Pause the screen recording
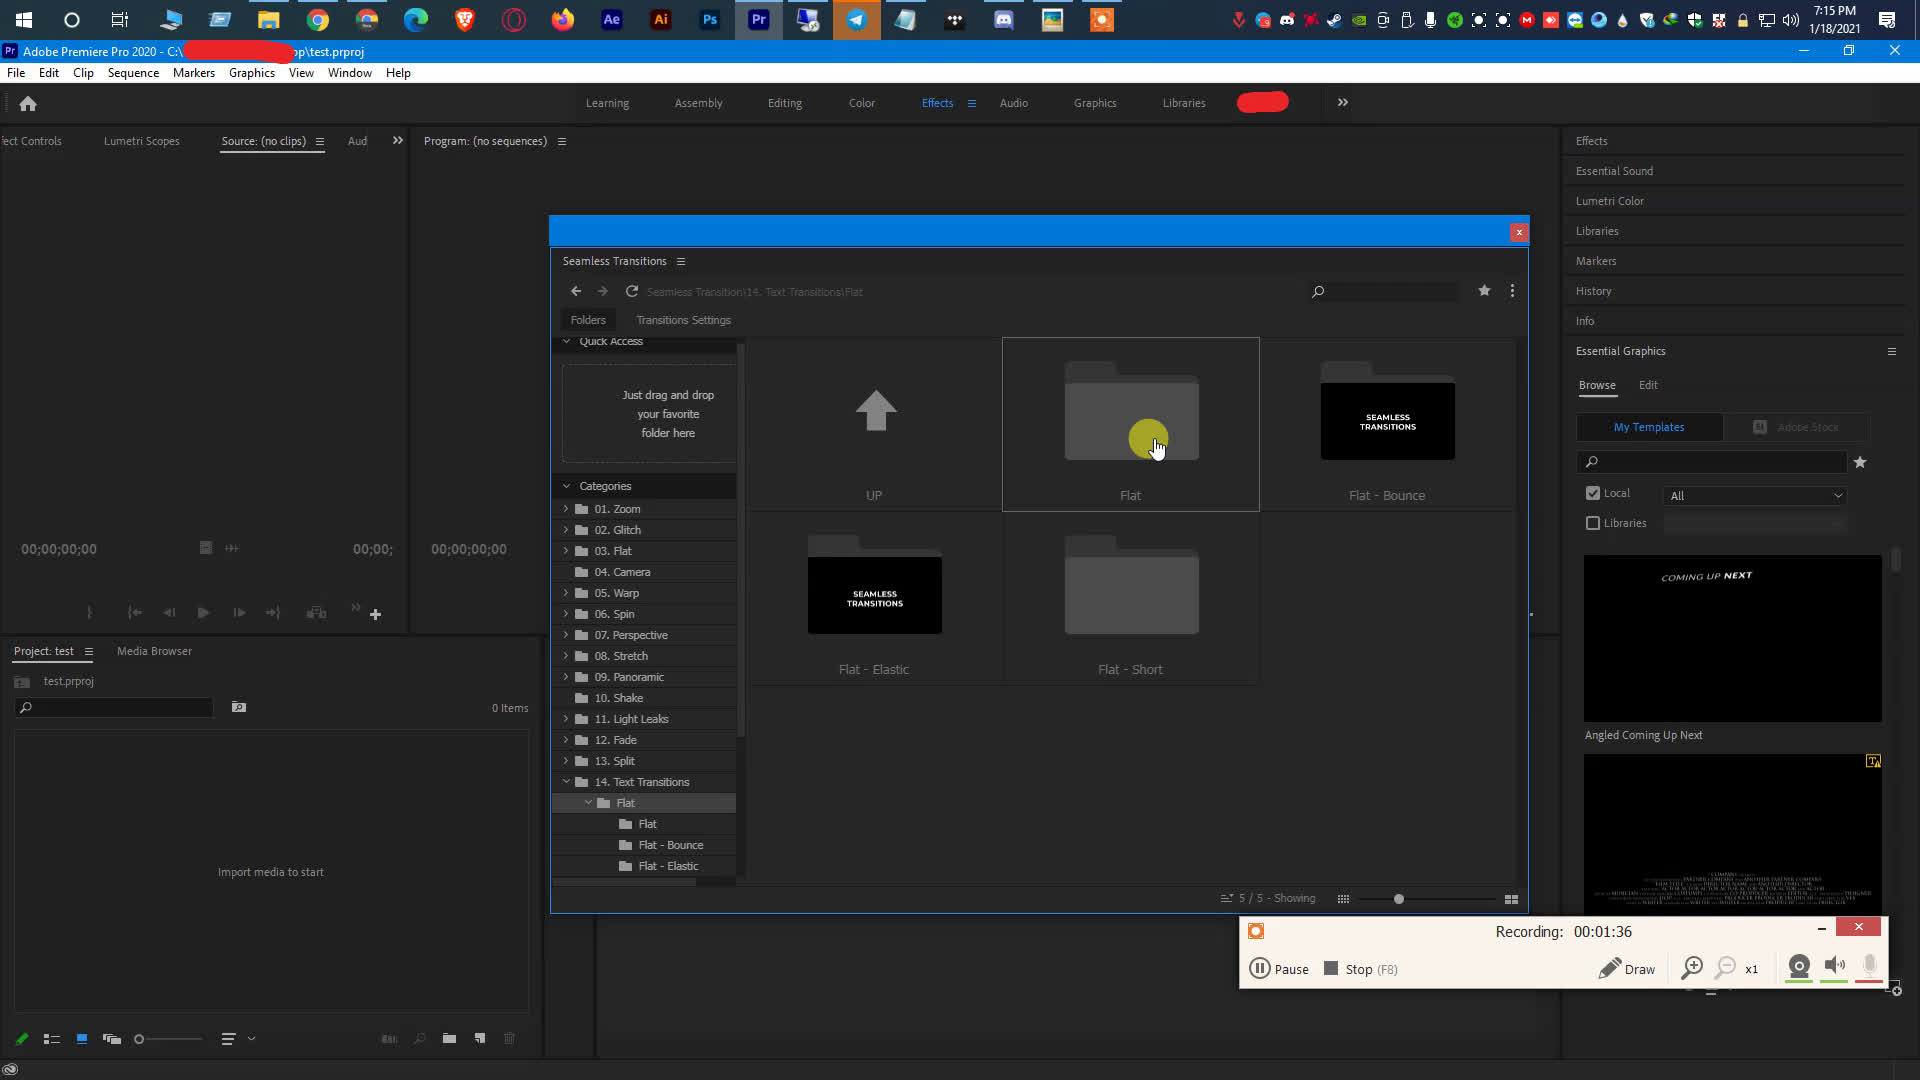 1279,969
